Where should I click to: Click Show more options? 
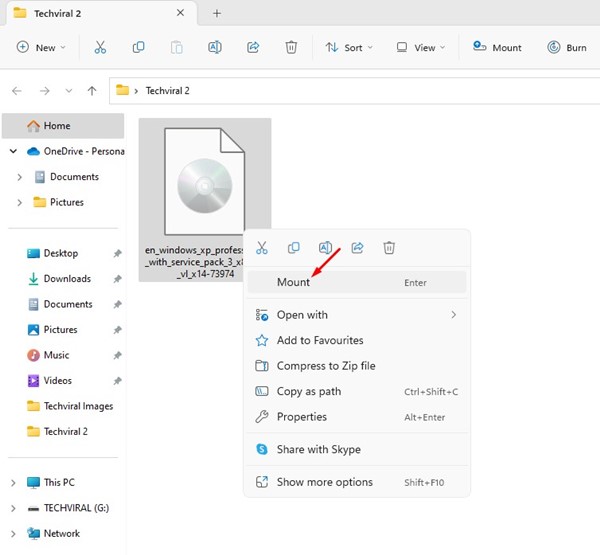click(357, 482)
